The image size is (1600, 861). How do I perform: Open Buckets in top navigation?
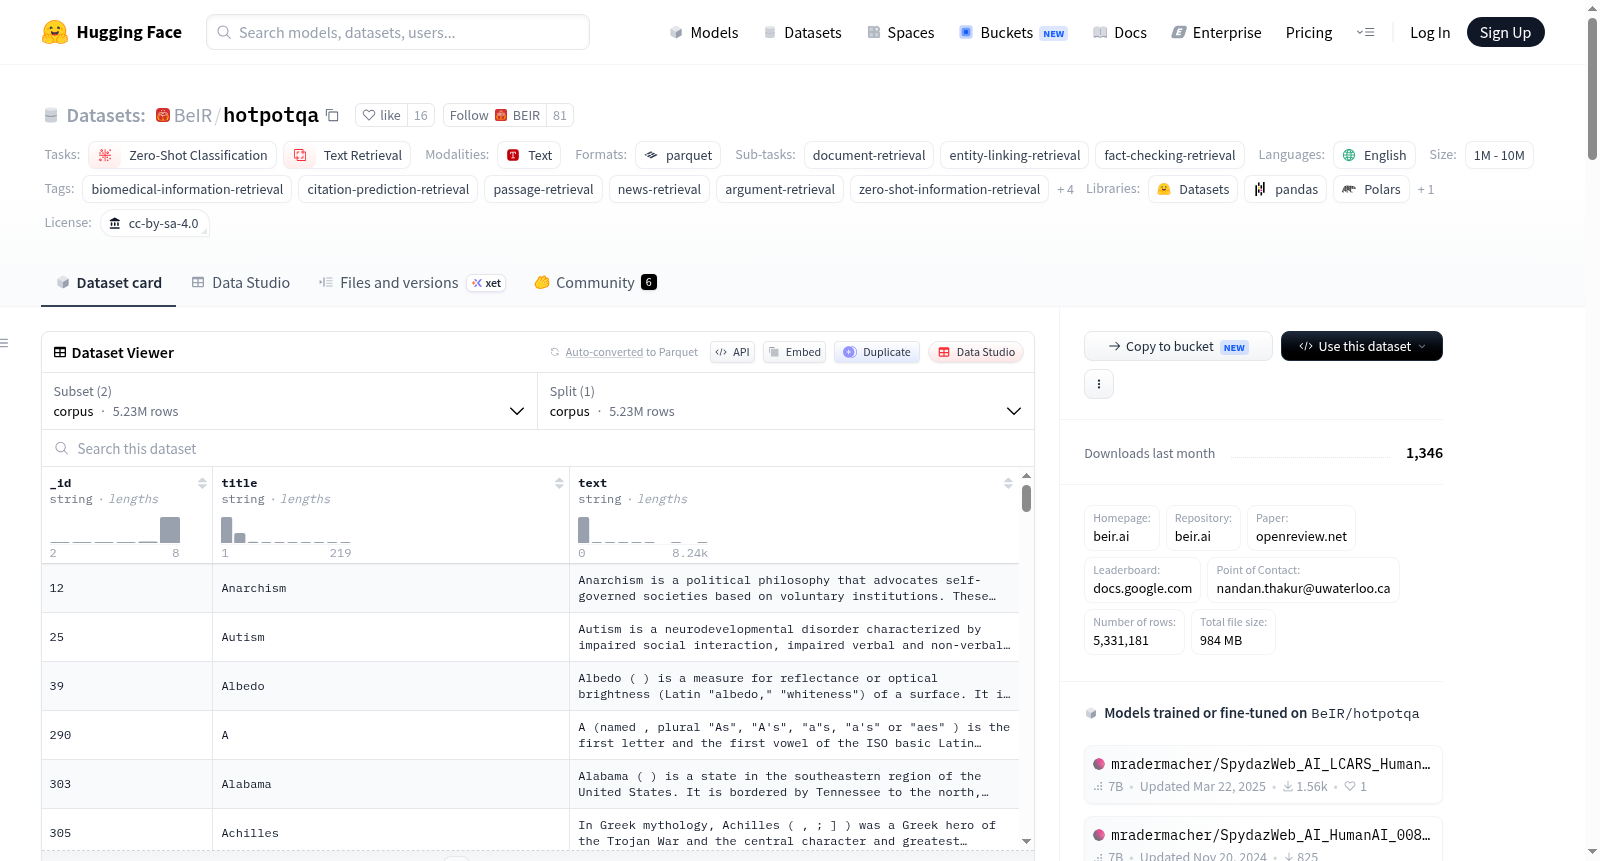(x=1013, y=32)
